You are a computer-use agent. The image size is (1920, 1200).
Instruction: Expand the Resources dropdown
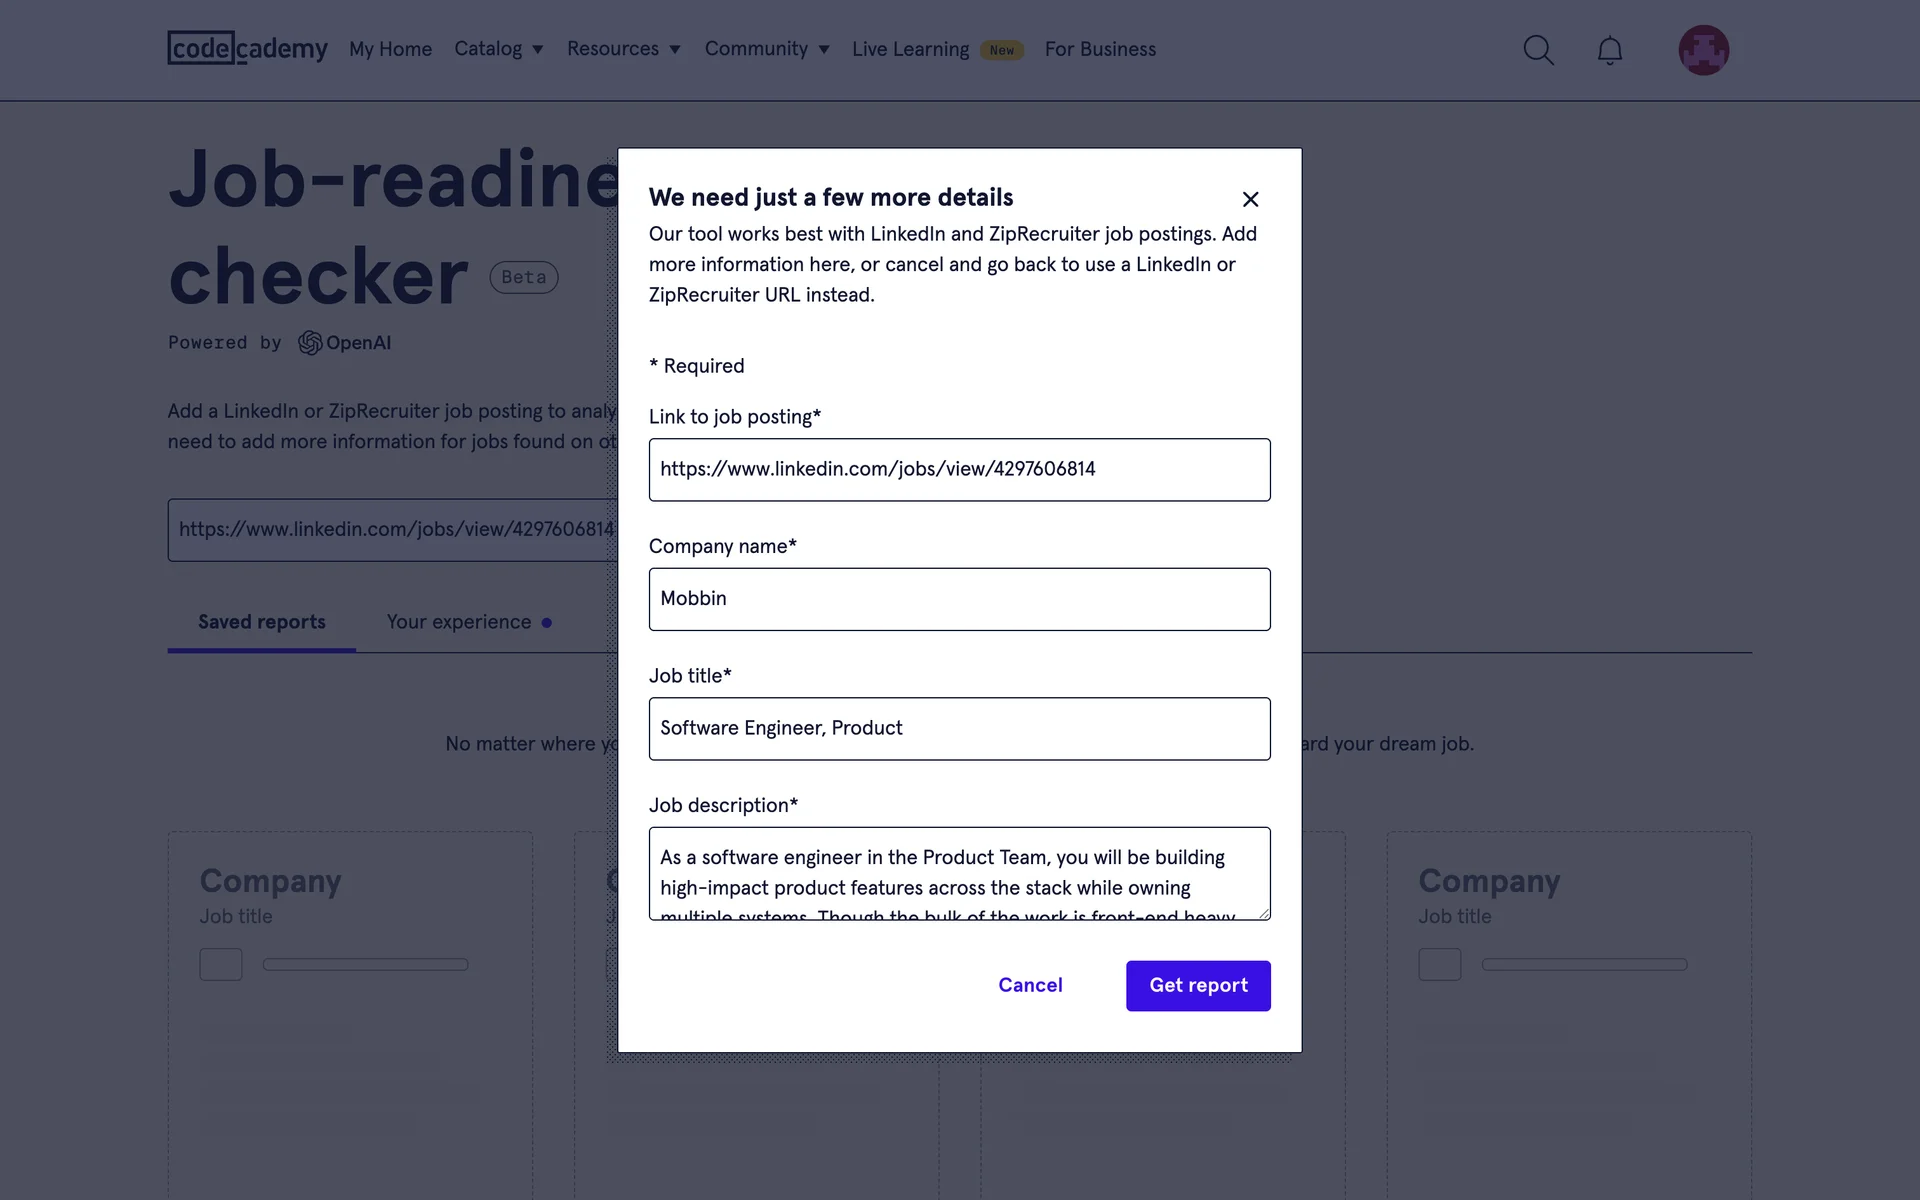623,49
